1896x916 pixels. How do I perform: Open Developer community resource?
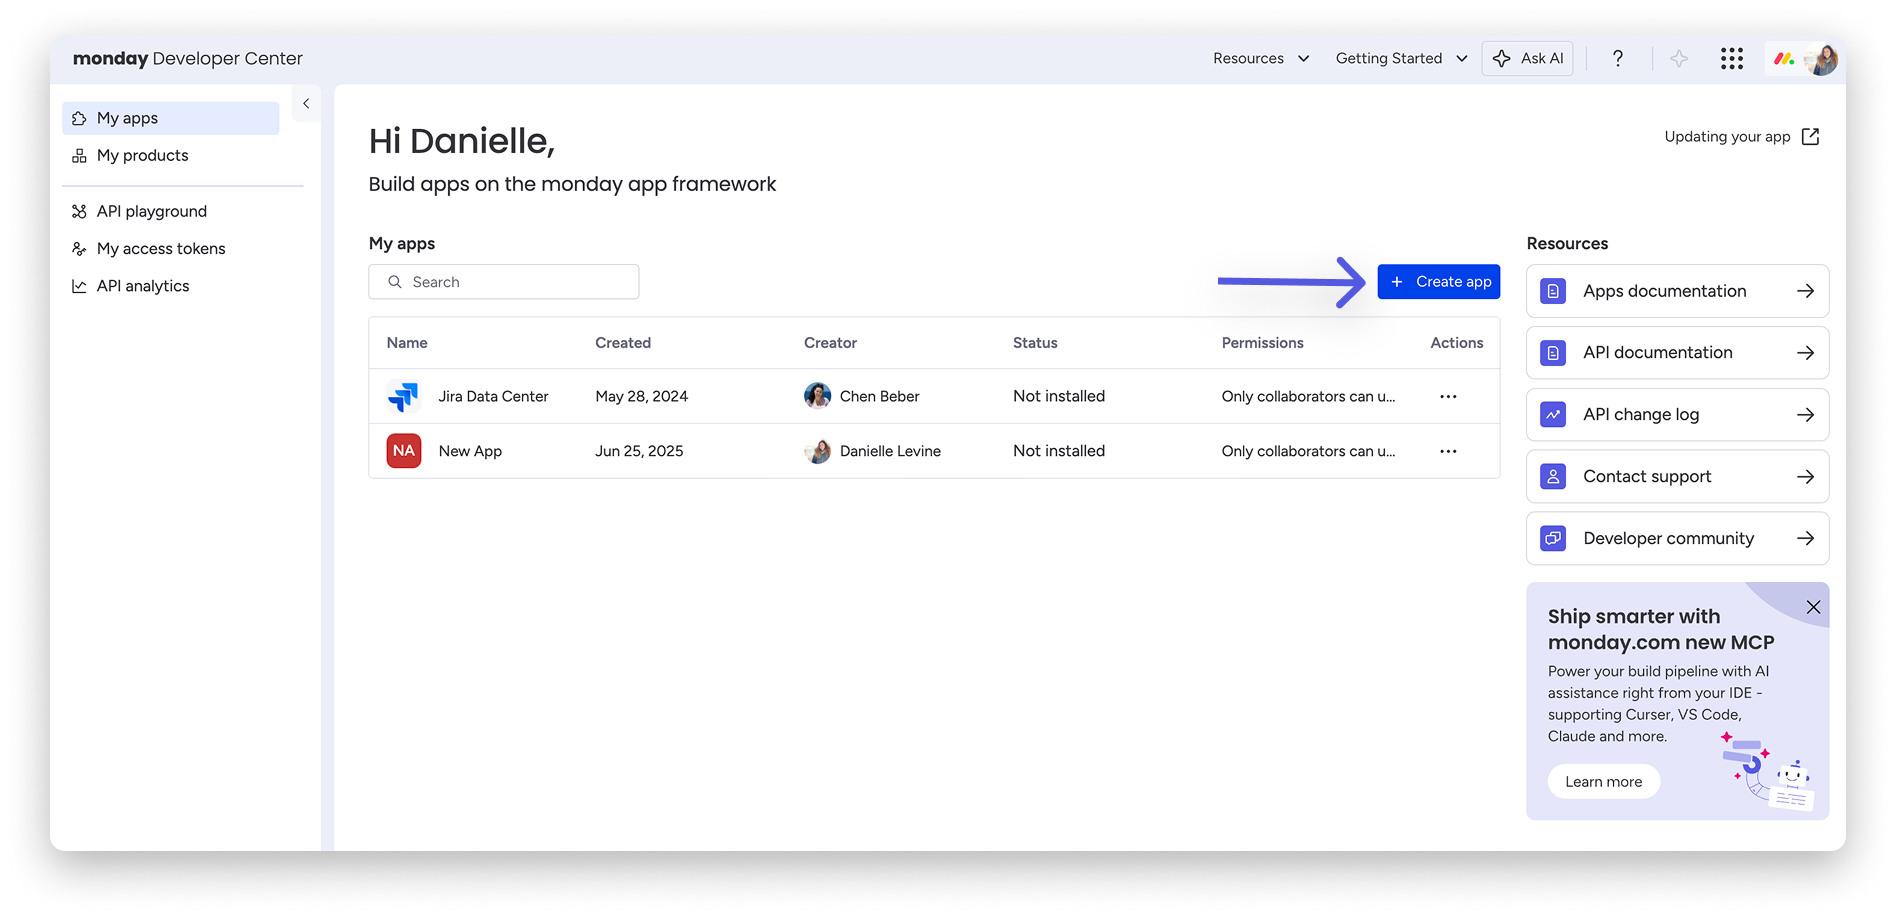1677,539
